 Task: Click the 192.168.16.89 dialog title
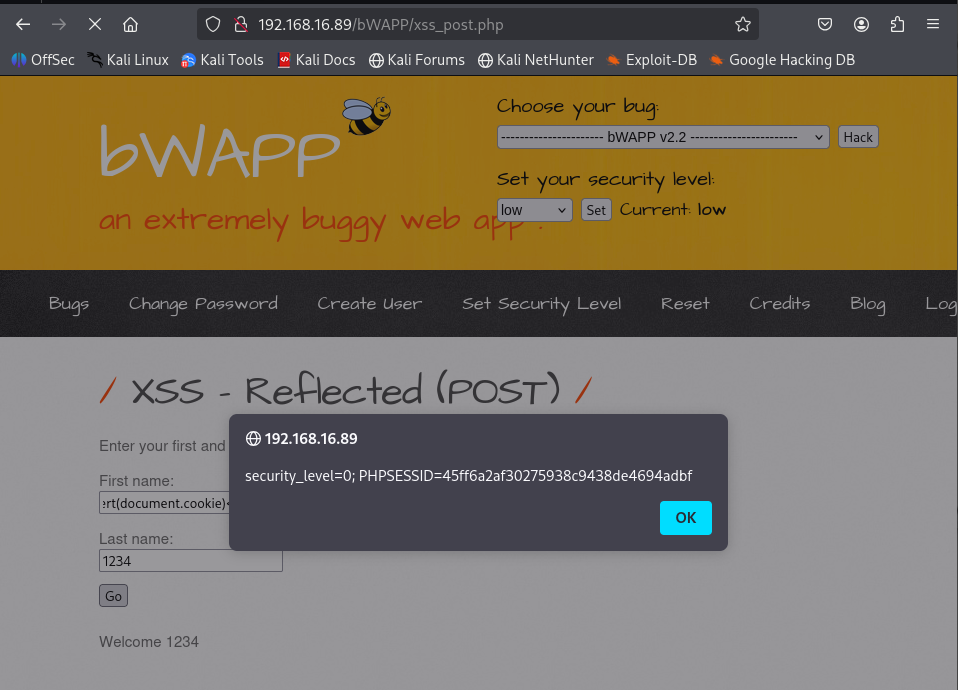point(311,439)
